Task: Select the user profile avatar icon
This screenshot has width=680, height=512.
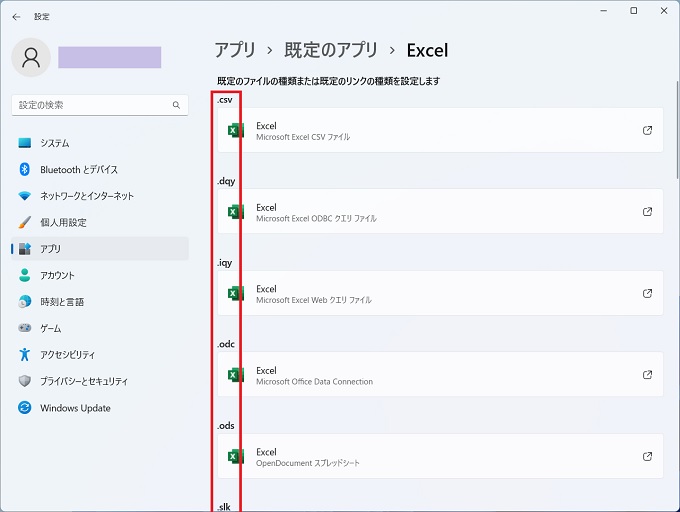Action: [31, 57]
